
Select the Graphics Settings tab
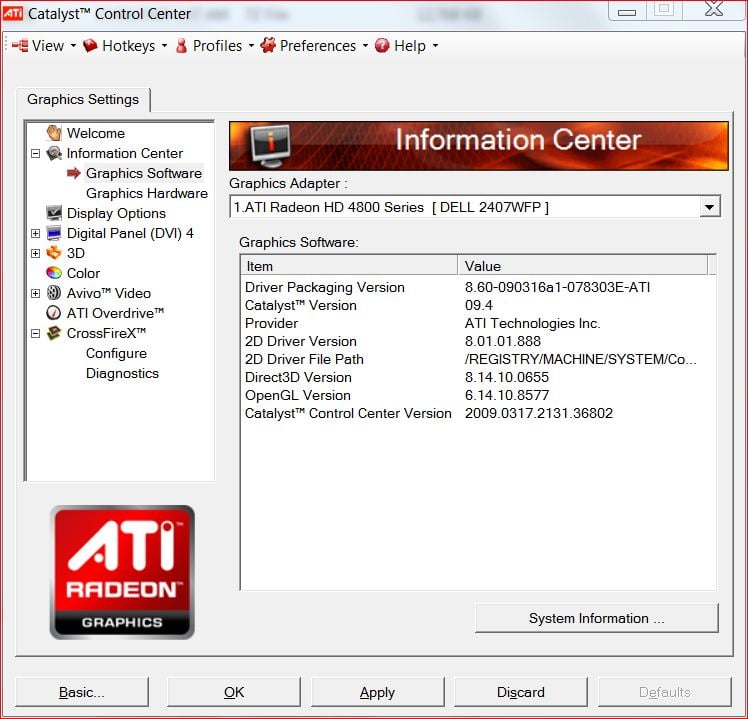pos(83,99)
